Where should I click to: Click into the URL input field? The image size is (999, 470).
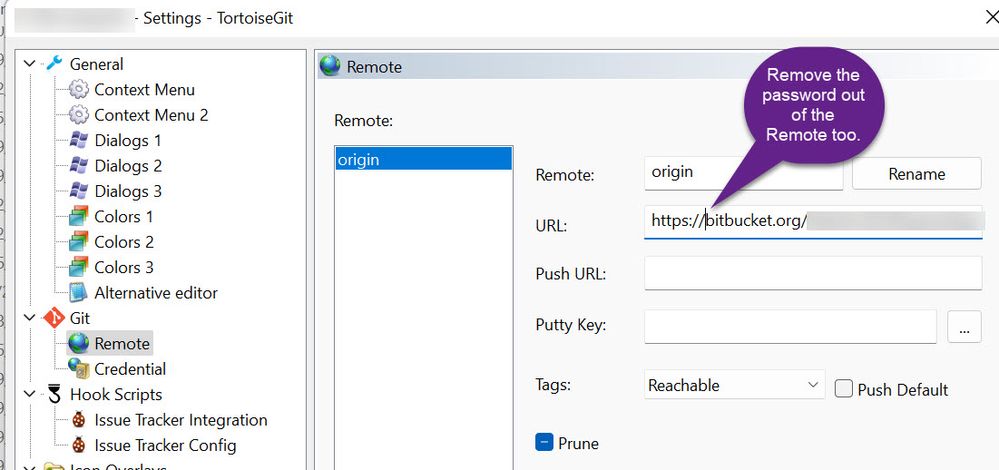coord(813,222)
